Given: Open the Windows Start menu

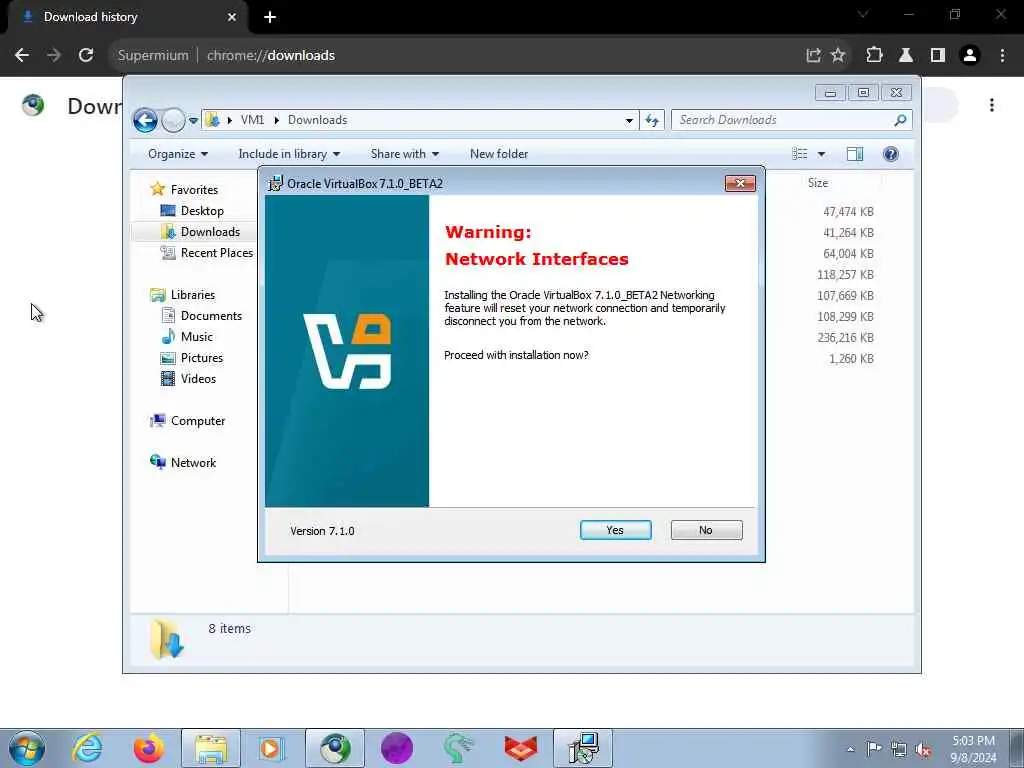Looking at the screenshot, I should [27, 748].
